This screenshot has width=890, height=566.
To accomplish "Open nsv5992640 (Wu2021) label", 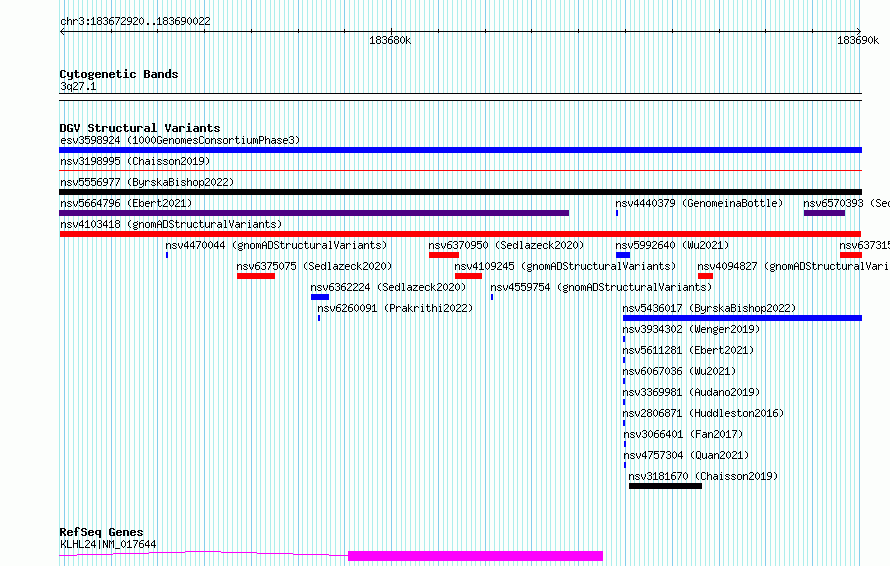I will [x=672, y=245].
